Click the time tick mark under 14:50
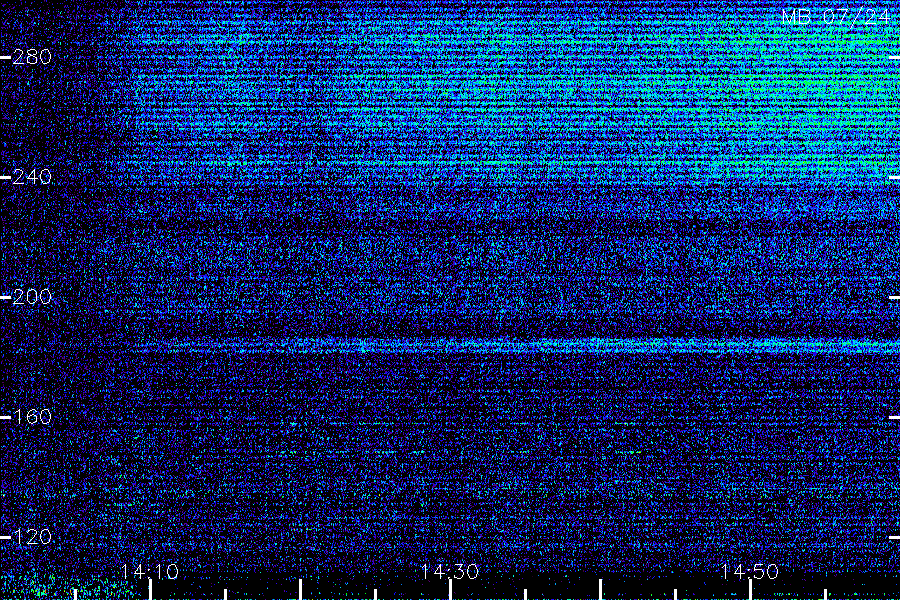900x600 pixels. tap(750, 590)
